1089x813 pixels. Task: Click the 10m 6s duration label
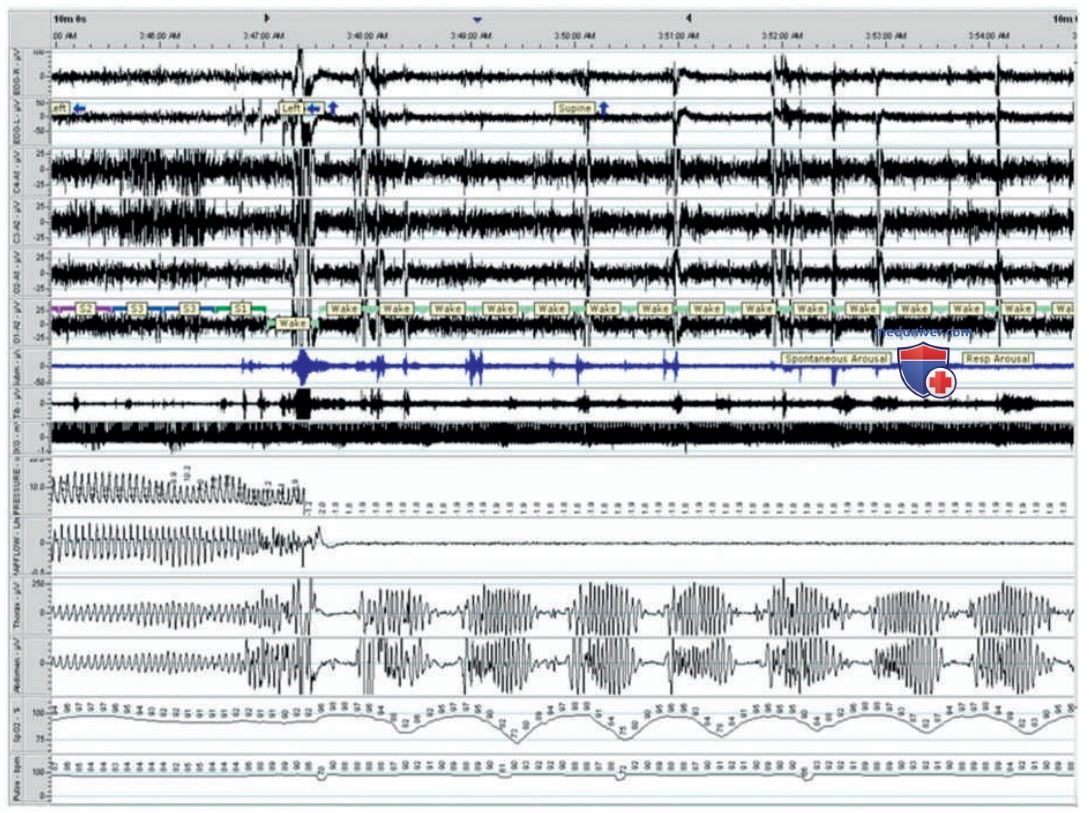click(x=69, y=19)
